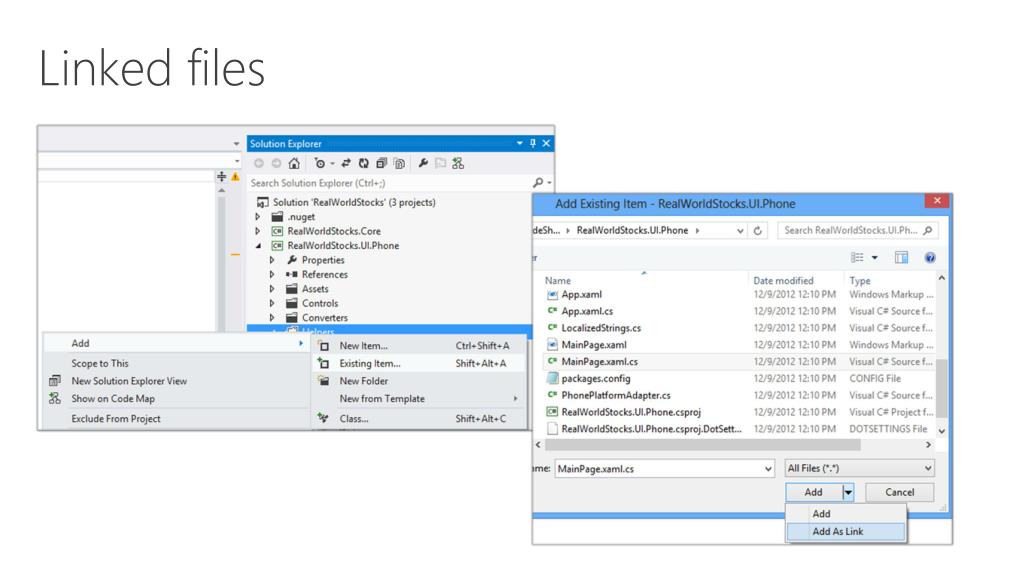
Task: Select MainPage.xaml file
Action: [x=594, y=345]
